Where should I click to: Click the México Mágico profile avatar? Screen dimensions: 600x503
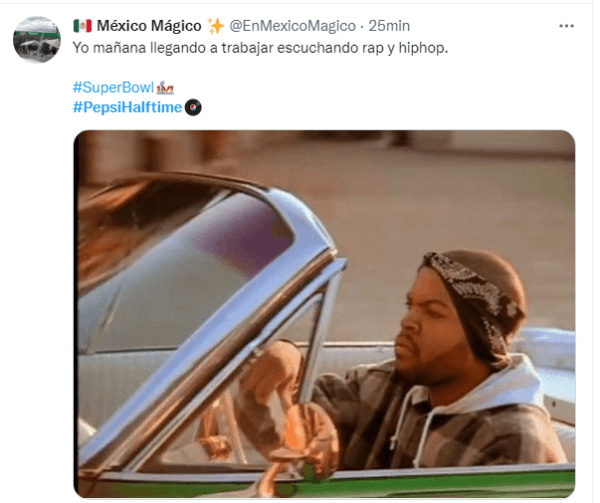(37, 39)
